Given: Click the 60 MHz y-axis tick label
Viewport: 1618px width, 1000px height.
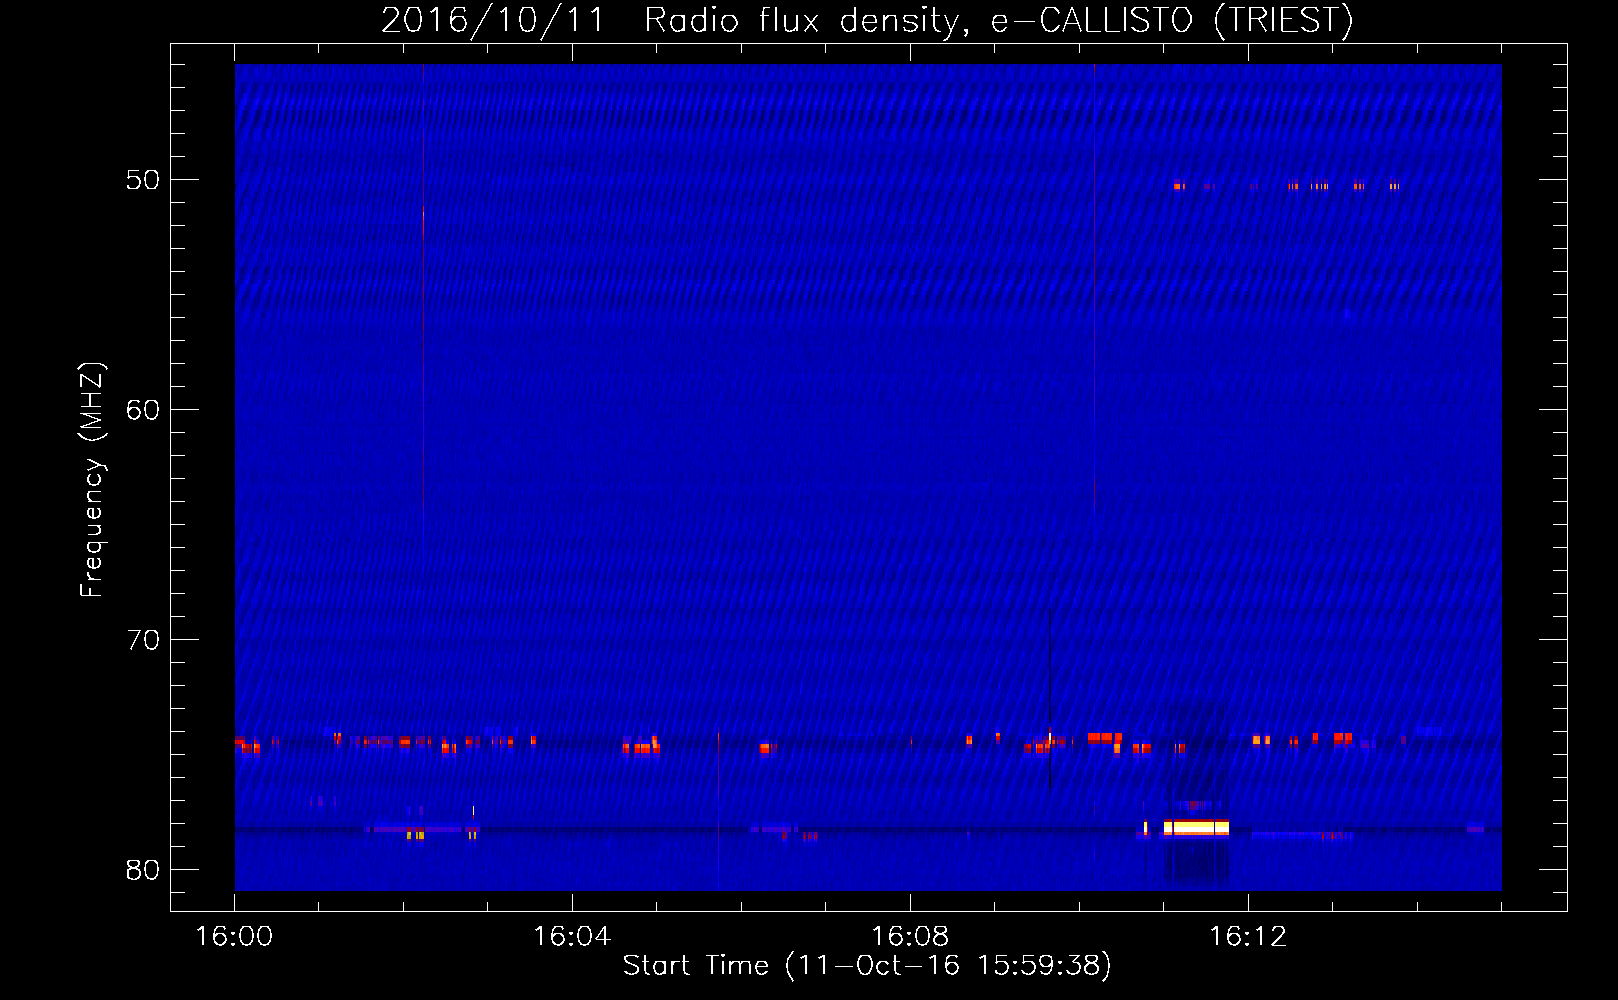Looking at the screenshot, I should tap(143, 410).
